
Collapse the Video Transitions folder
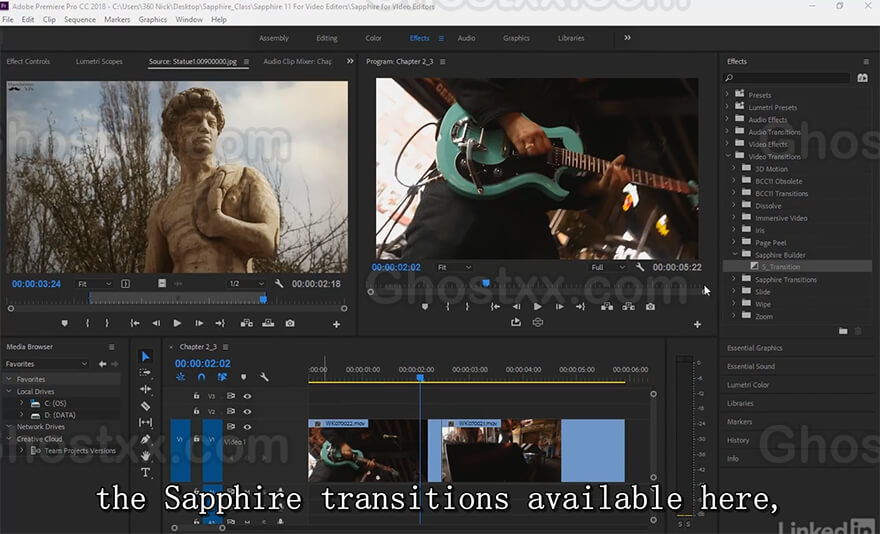click(728, 156)
